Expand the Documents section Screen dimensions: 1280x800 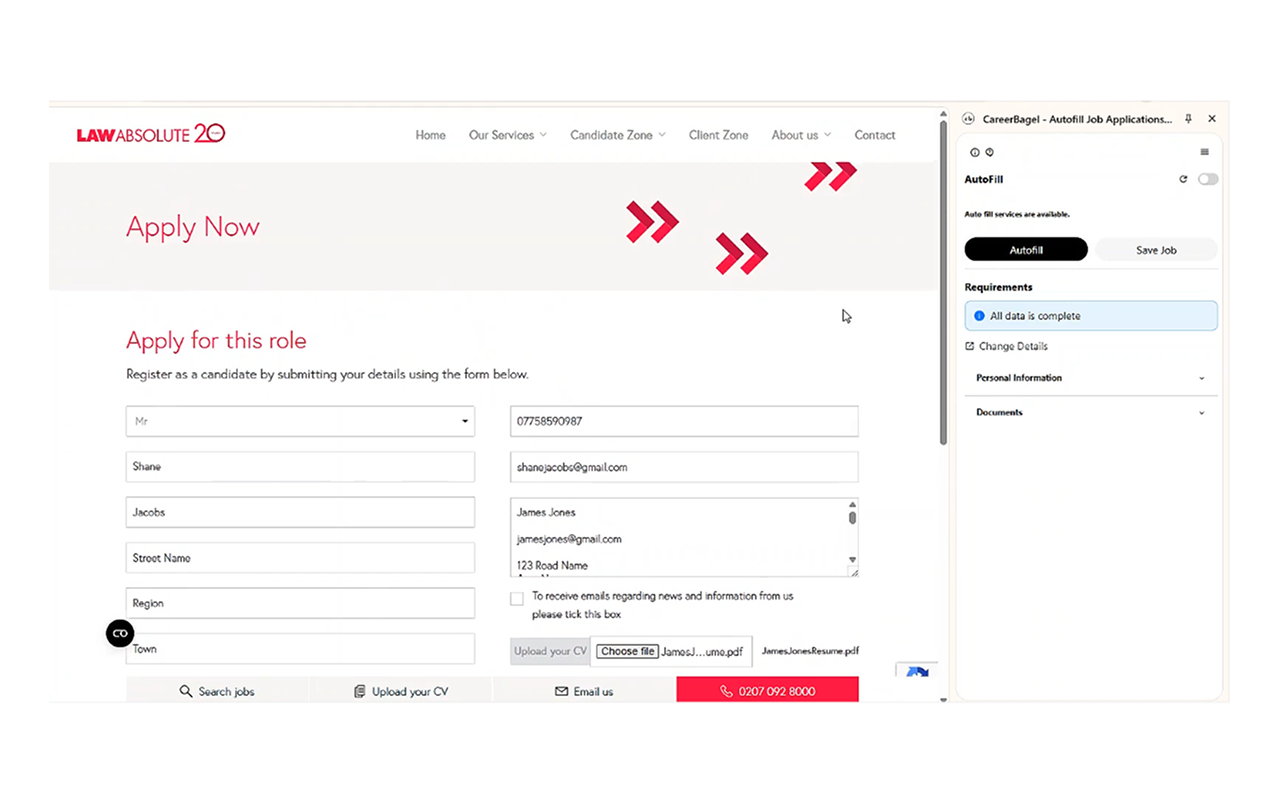coord(1091,412)
